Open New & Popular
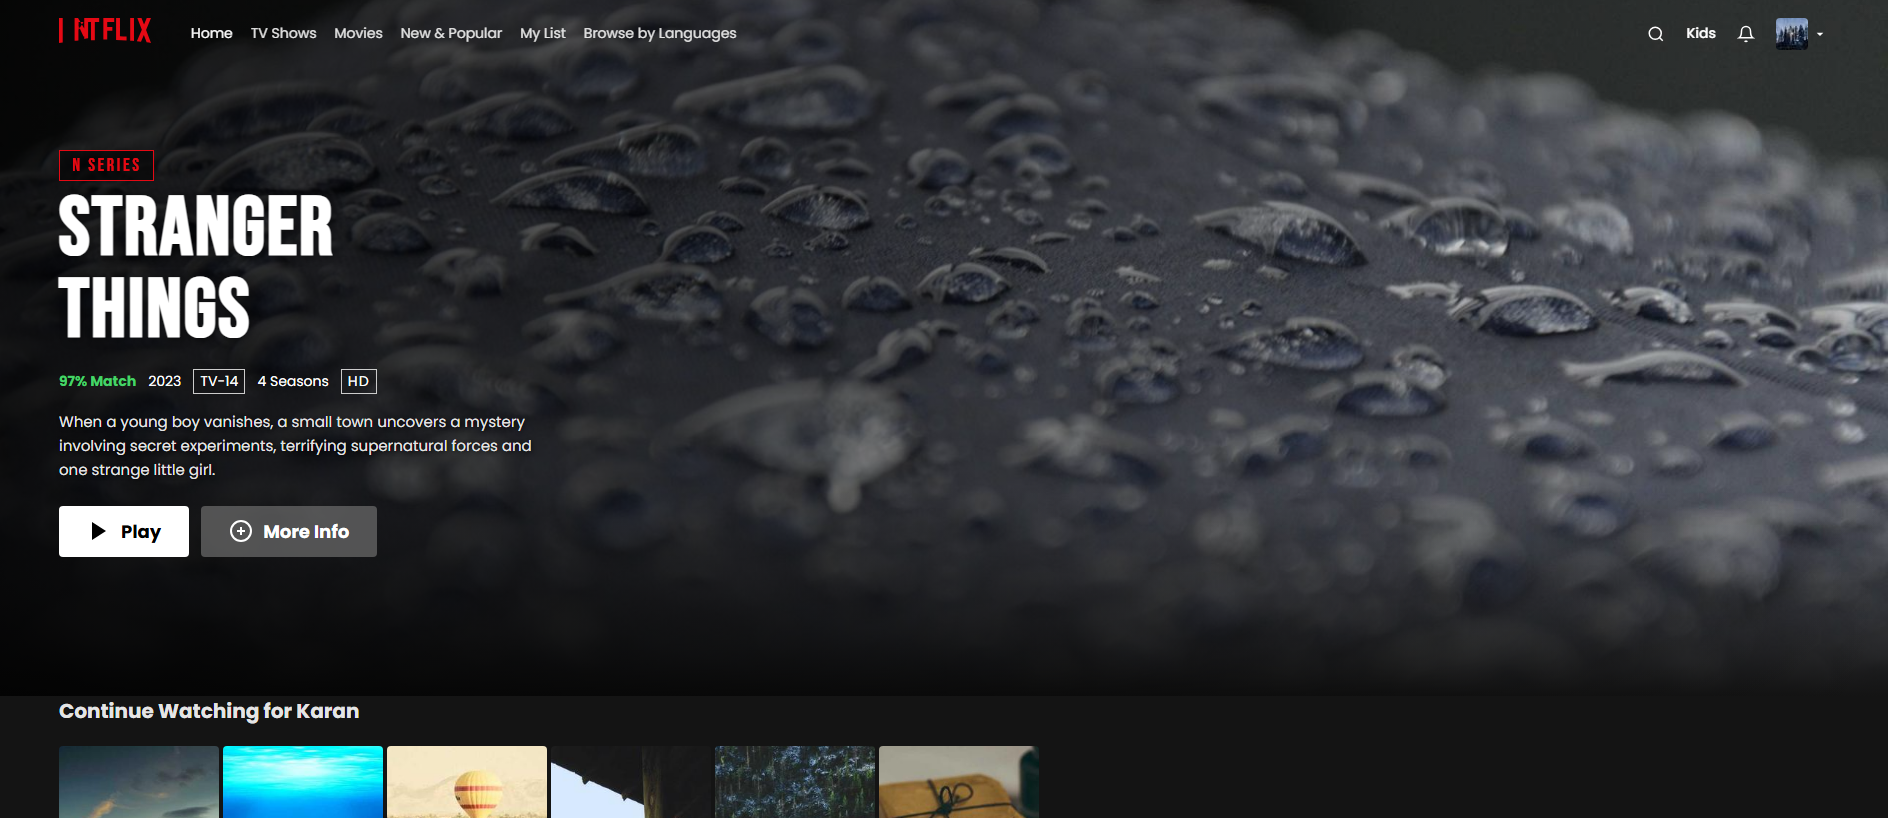 tap(452, 33)
